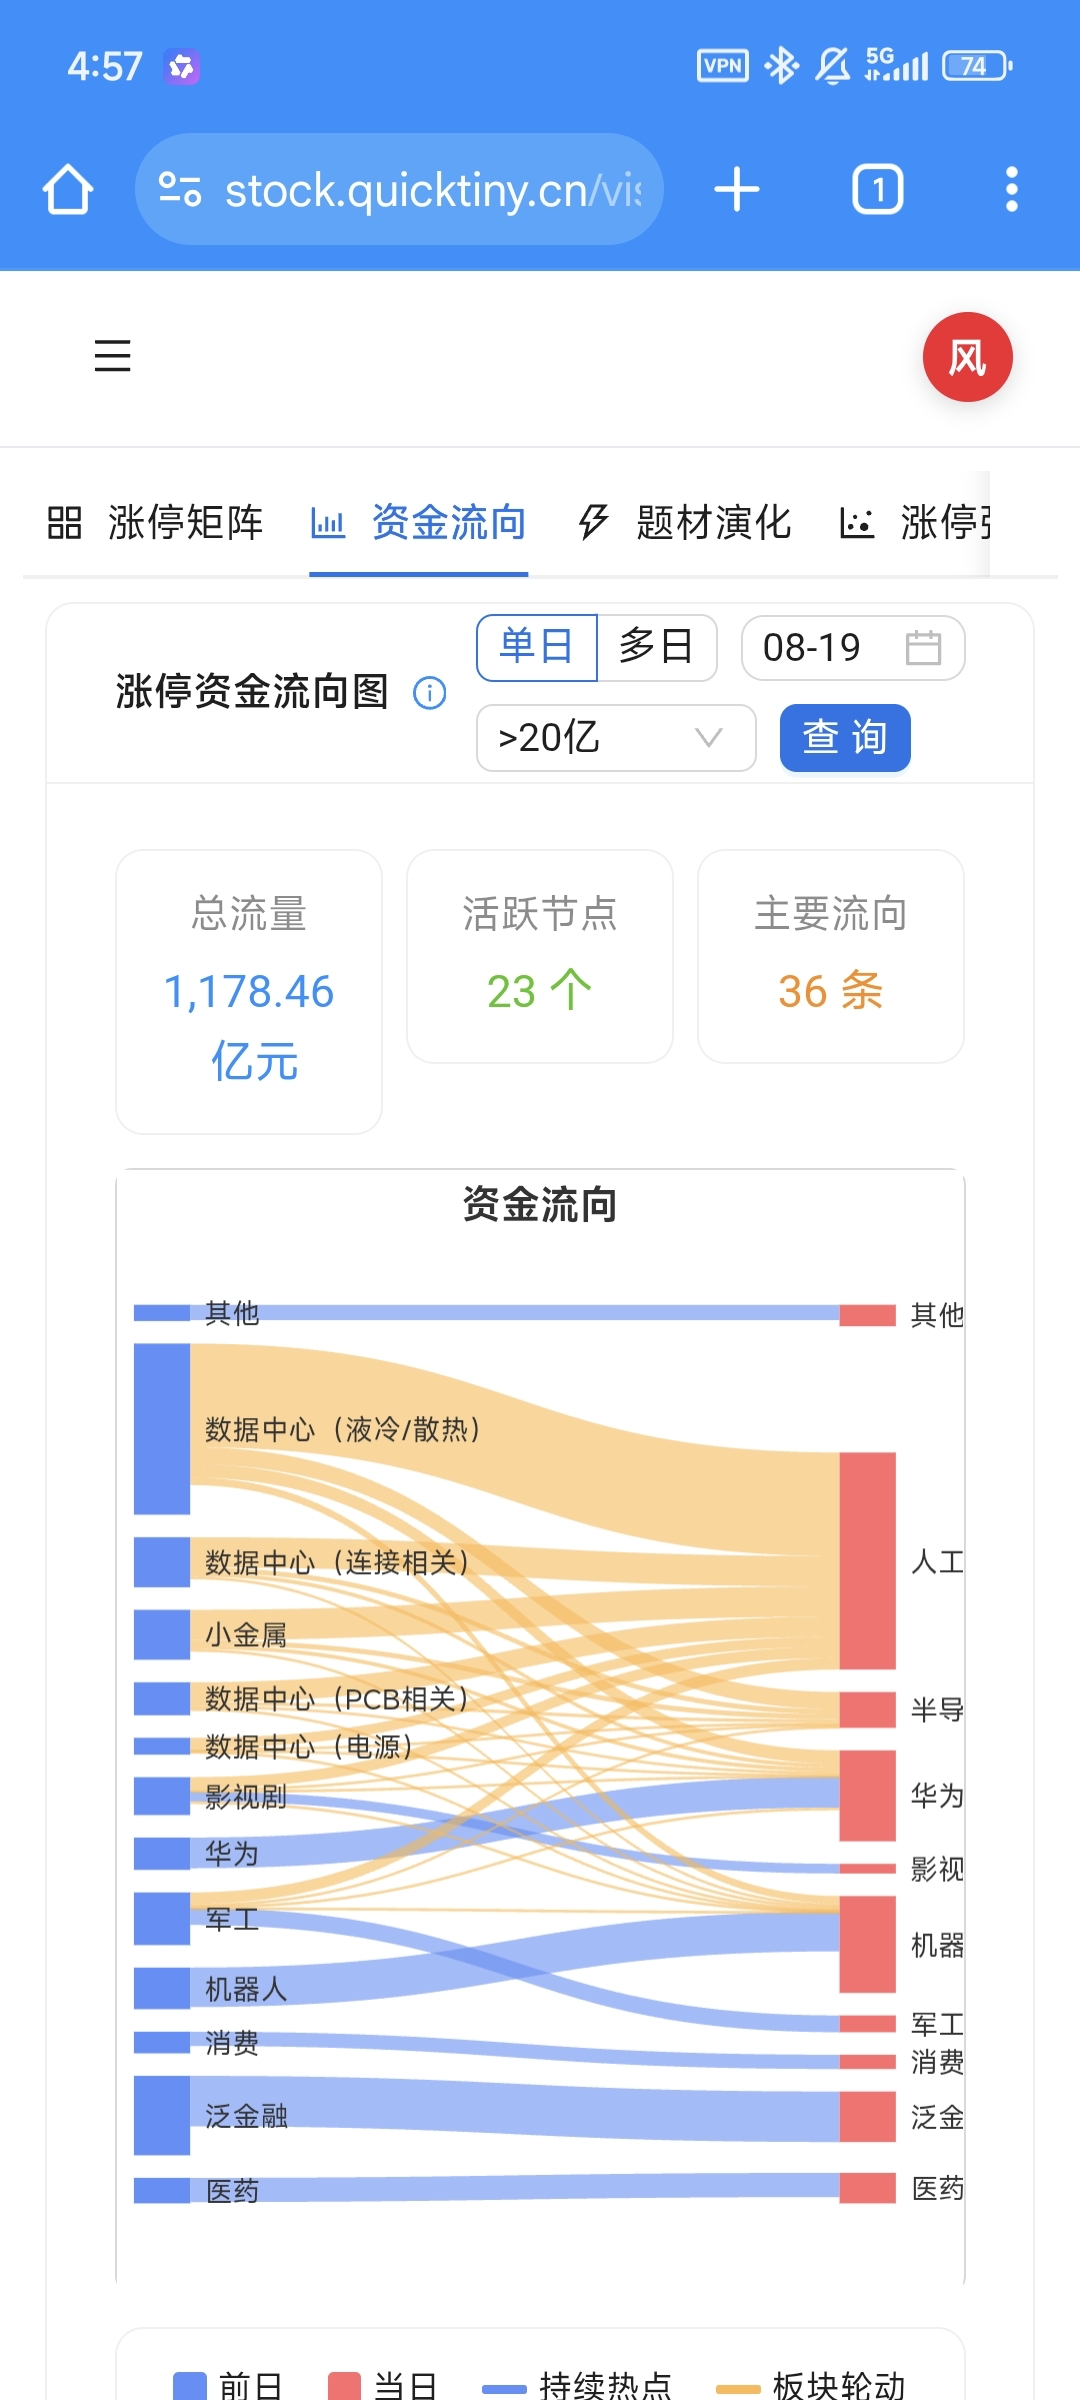Select the 单日 mode option
This screenshot has height=2400, width=1080.
537,647
